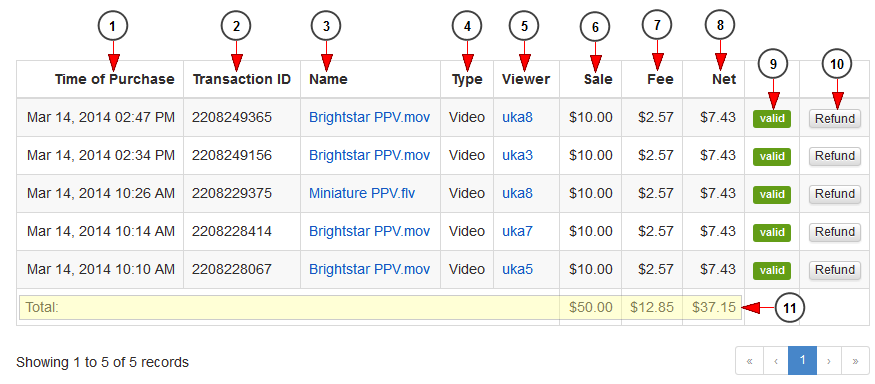Open viewer uka7 link

pos(517,232)
